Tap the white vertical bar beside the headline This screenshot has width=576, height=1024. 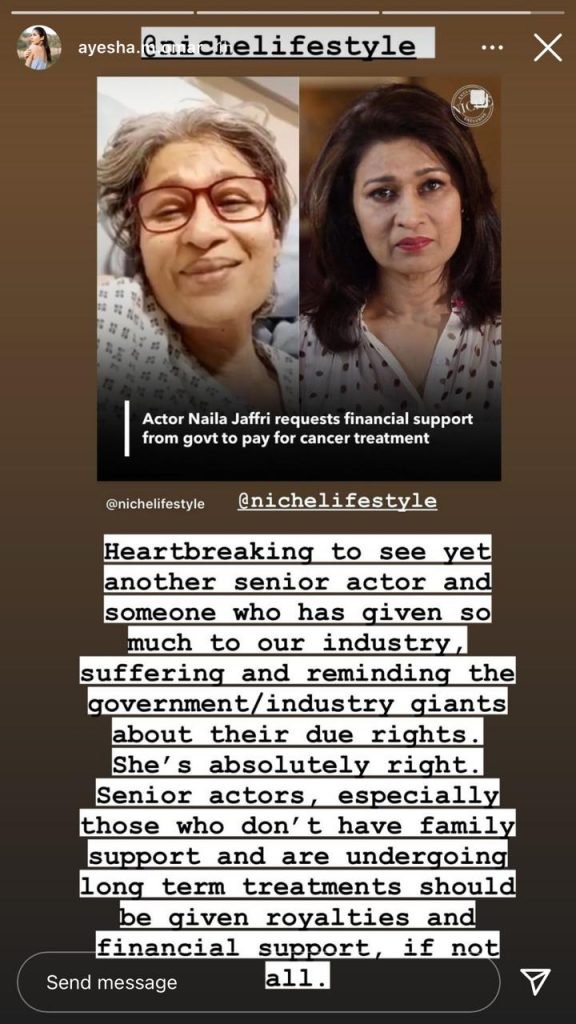pos(127,428)
